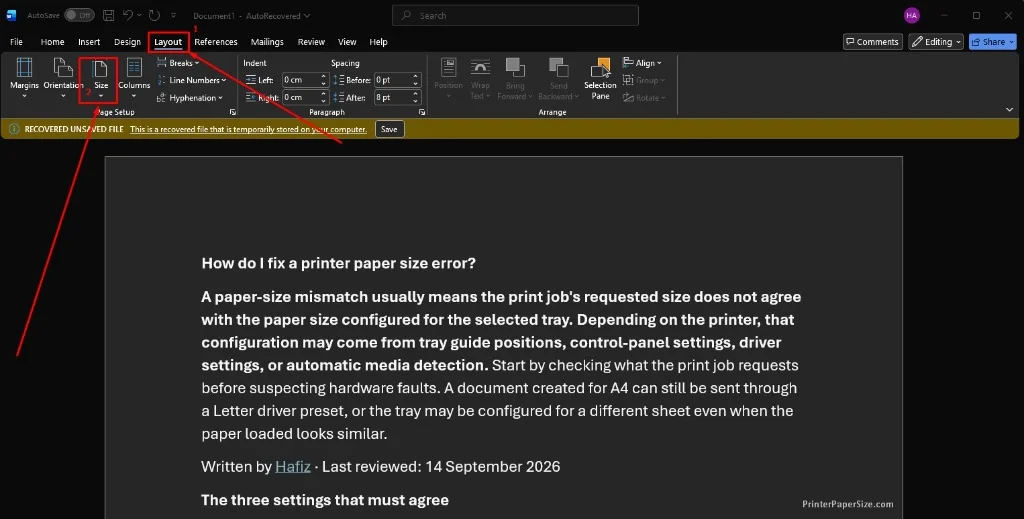Open the Hyphenation dropdown
This screenshot has height=519, width=1024.
[x=189, y=98]
